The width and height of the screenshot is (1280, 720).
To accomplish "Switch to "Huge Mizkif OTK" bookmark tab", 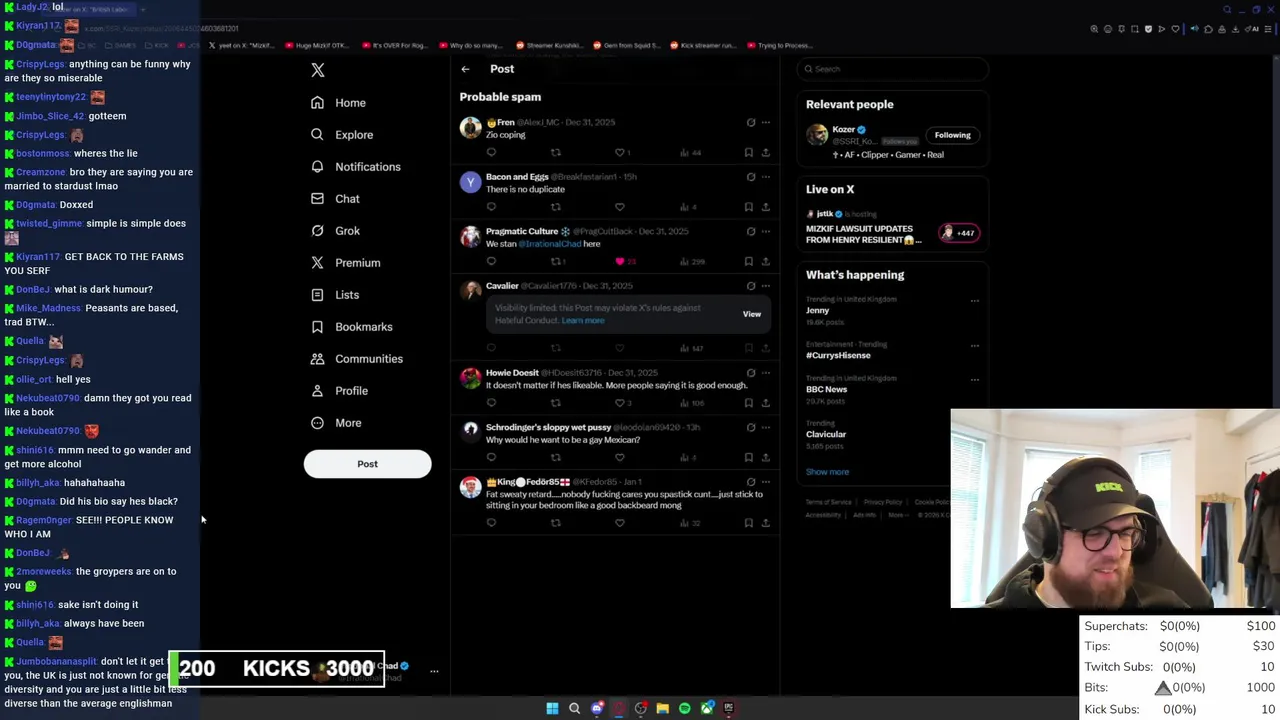I will coord(317,46).
